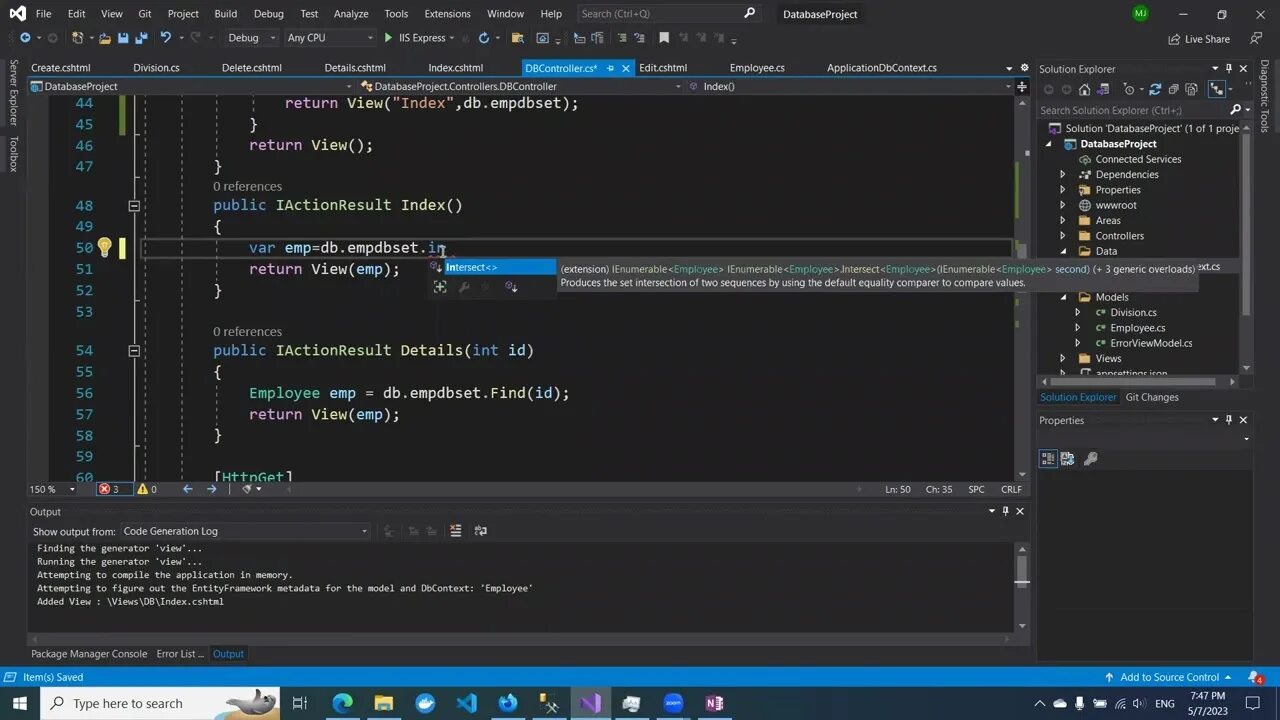Collapse the Models folder in Solution Explorer

[1063, 297]
